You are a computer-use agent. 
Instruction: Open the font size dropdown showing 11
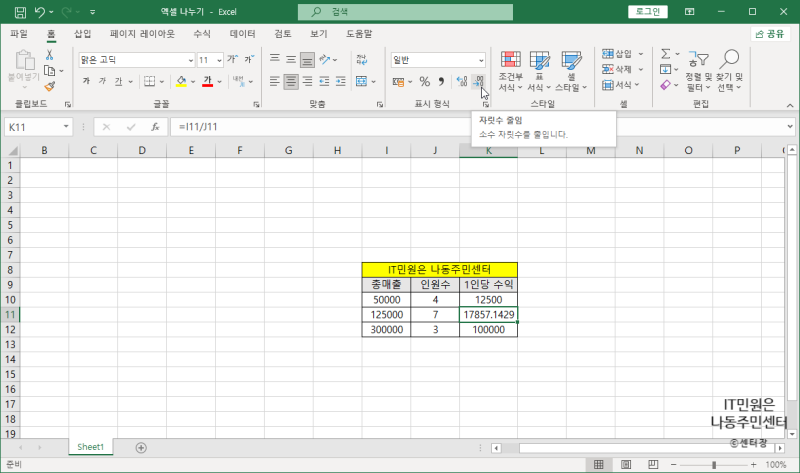219,60
